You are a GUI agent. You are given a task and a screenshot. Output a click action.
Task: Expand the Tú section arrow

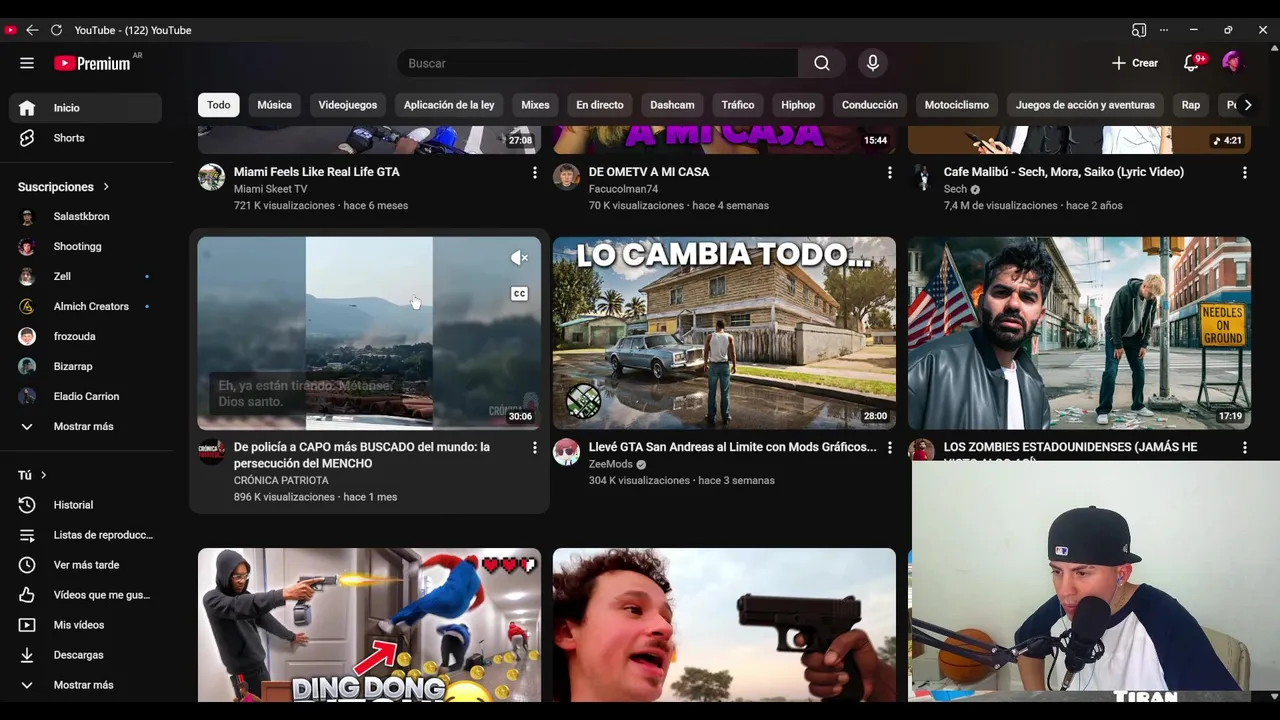(x=43, y=475)
